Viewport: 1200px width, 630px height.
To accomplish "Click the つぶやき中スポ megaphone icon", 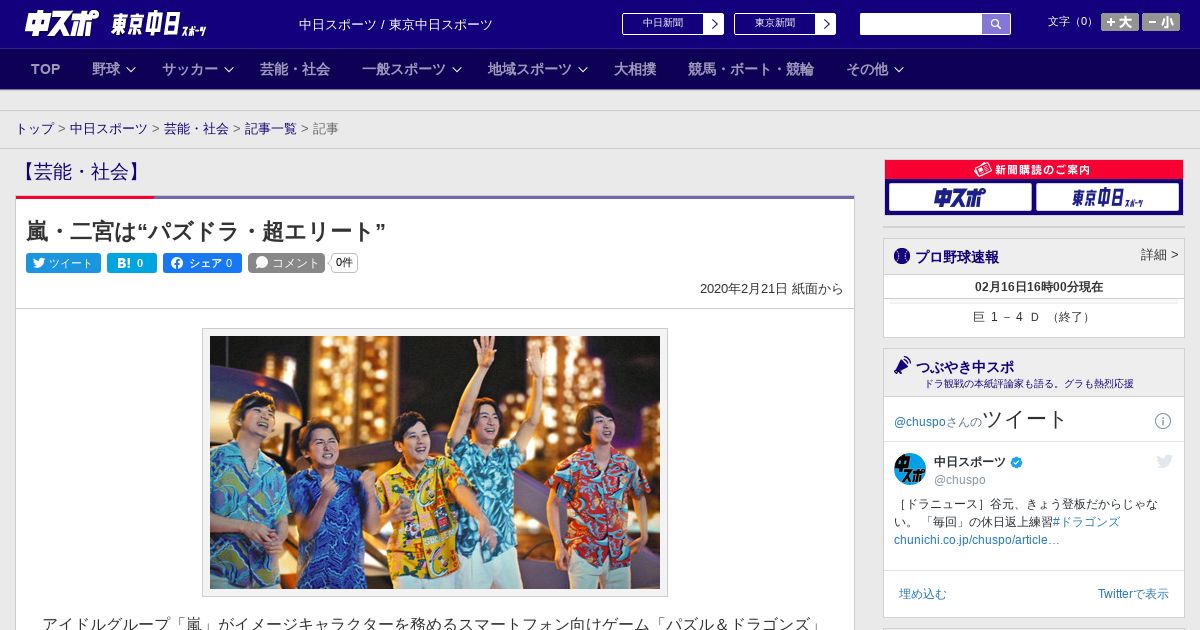I will pyautogui.click(x=902, y=366).
